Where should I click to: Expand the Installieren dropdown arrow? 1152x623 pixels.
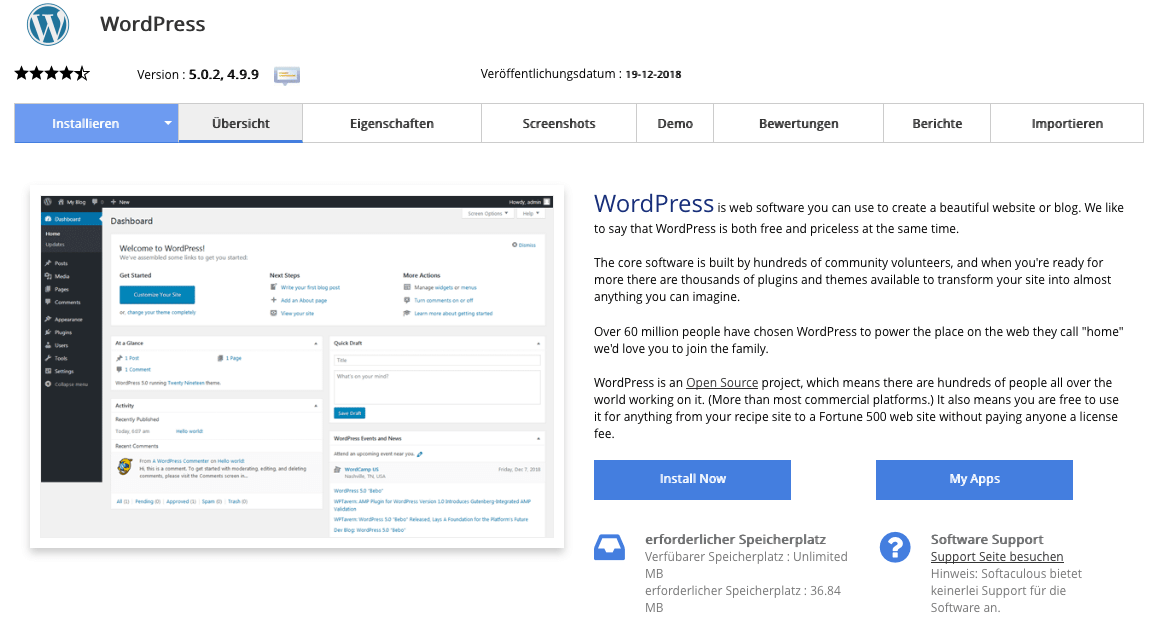[x=168, y=123]
